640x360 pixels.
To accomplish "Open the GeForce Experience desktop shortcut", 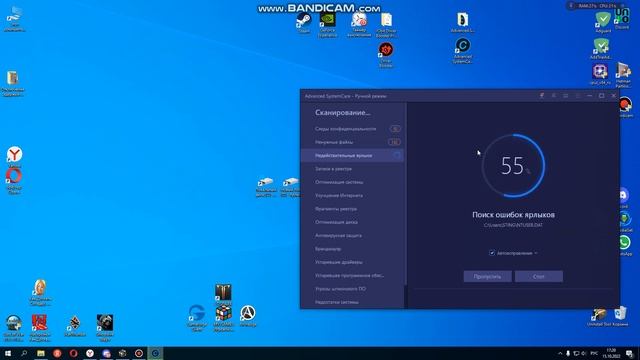I will 327,24.
